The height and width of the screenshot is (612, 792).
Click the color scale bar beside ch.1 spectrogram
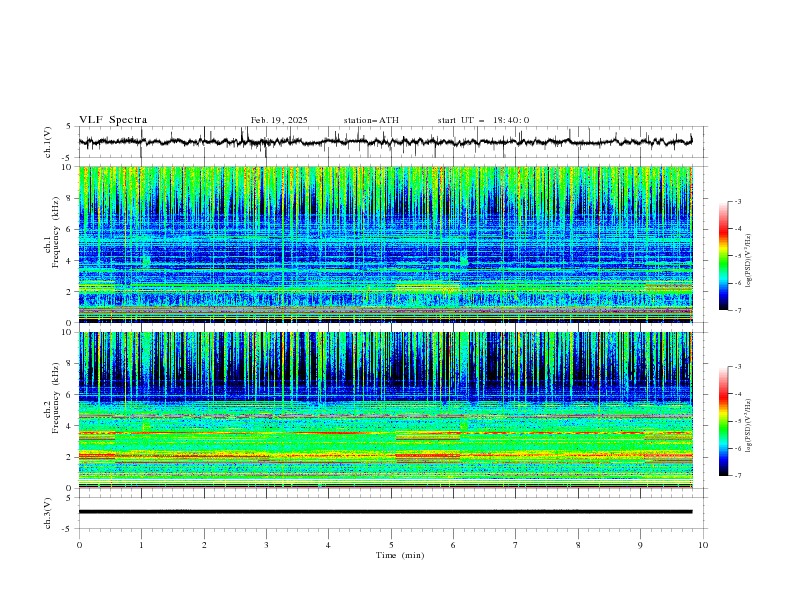click(x=723, y=255)
